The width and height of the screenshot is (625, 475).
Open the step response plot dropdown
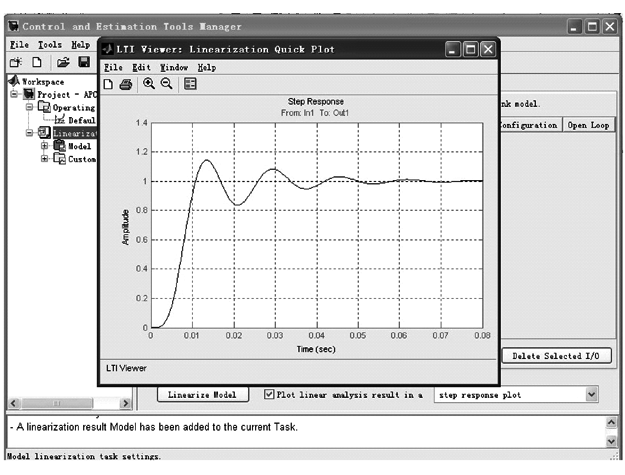(591, 395)
